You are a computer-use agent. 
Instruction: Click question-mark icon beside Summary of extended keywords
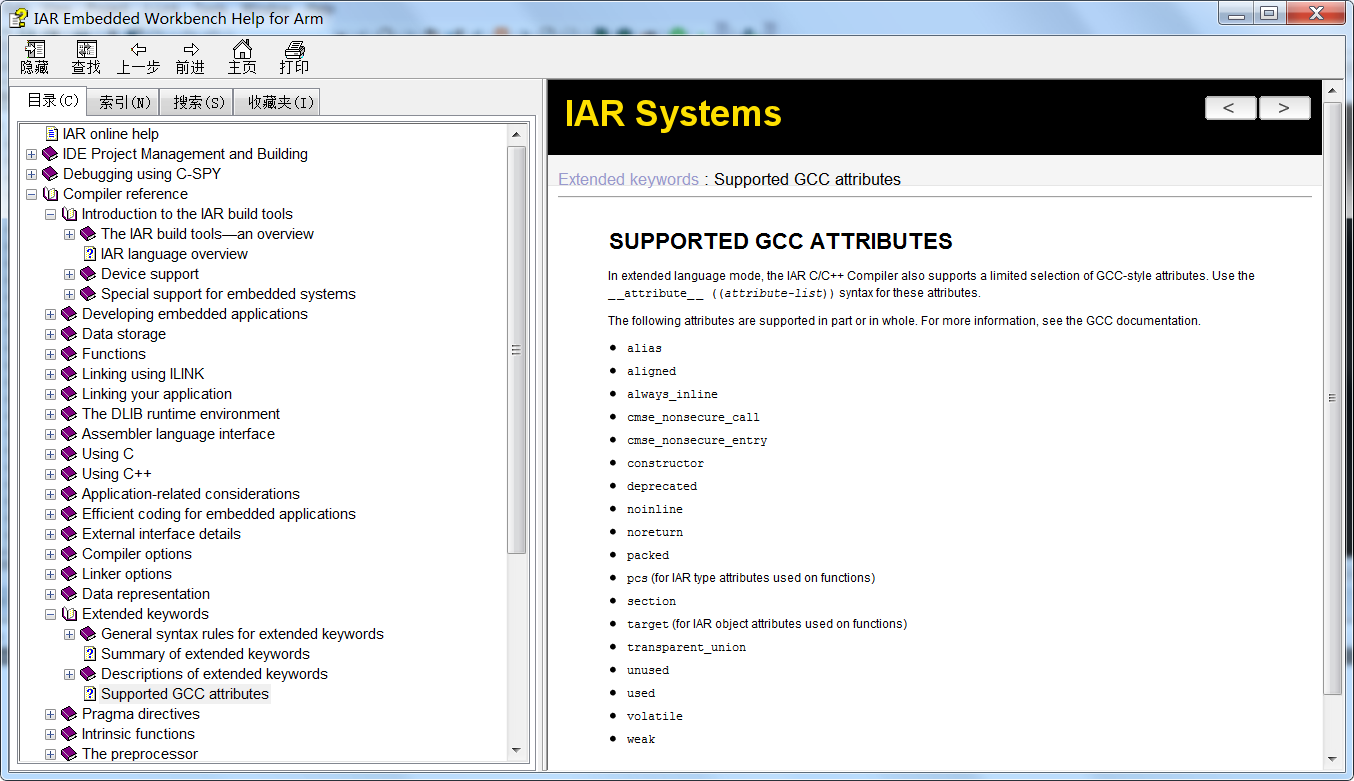tap(90, 654)
